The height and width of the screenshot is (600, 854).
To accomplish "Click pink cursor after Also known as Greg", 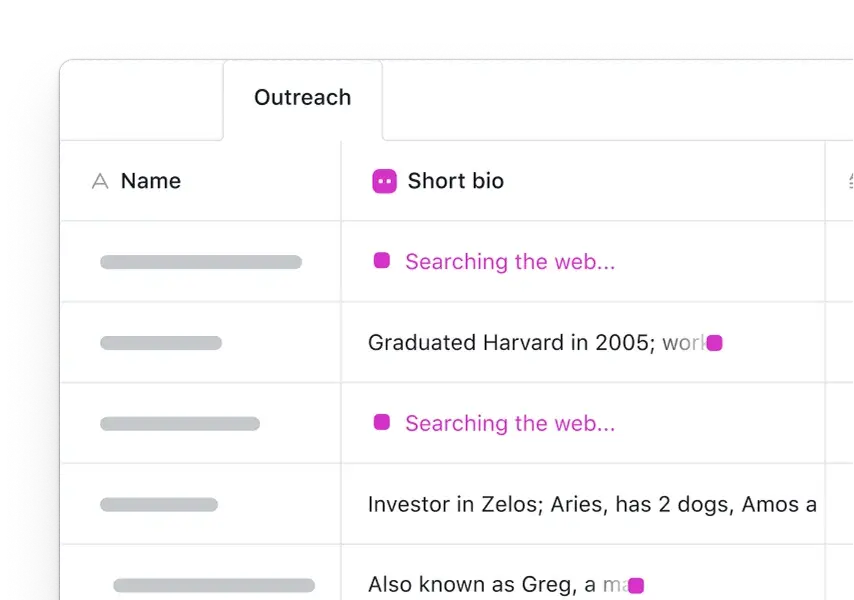I will coord(635,585).
